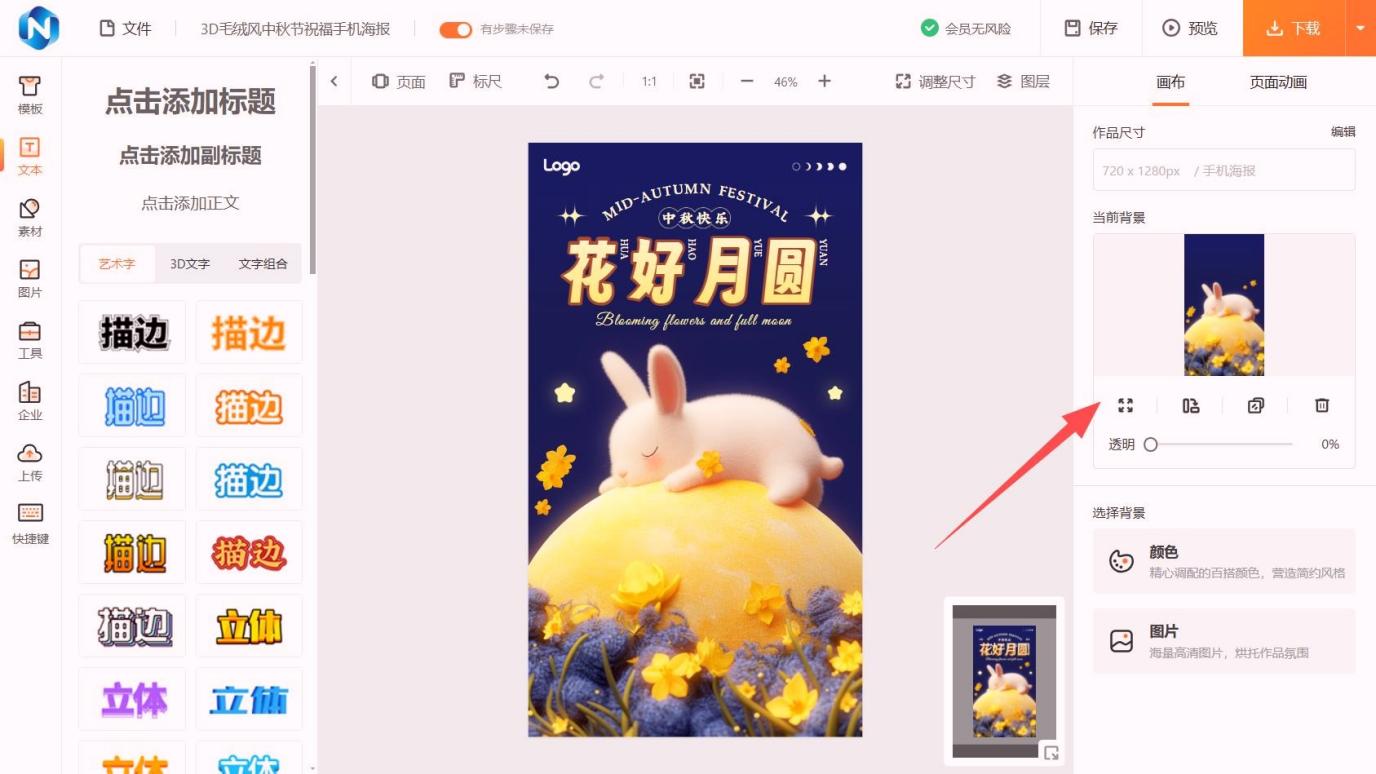Expand the minimap thumbnail corner icon

click(1051, 753)
